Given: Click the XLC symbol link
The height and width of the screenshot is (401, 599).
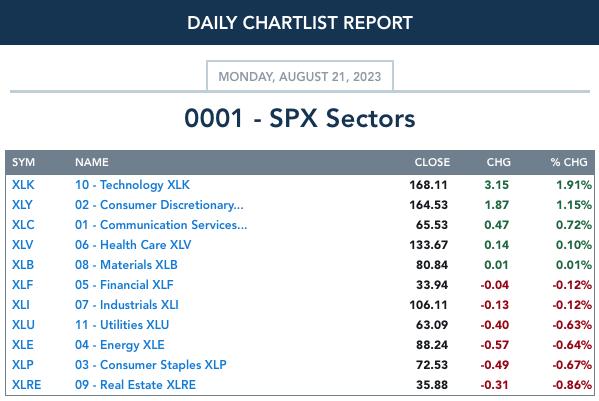Looking at the screenshot, I should tap(23, 225).
